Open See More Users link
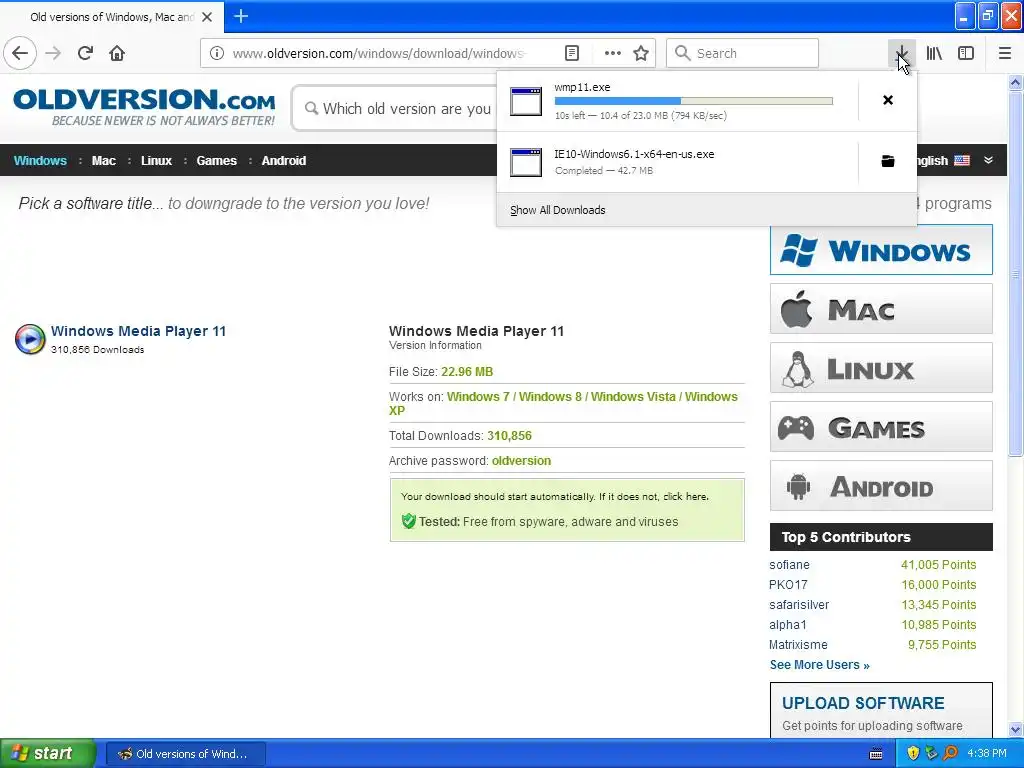 click(x=820, y=665)
